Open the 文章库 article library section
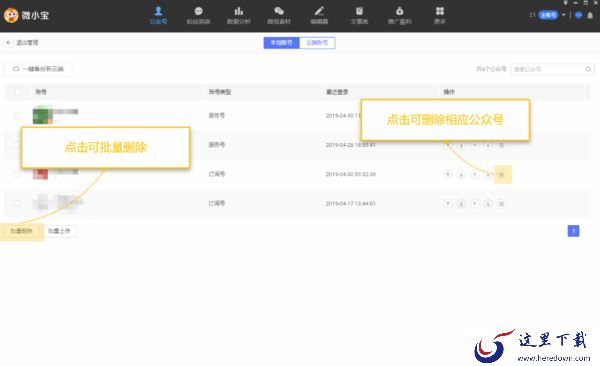The image size is (600, 366). click(359, 15)
